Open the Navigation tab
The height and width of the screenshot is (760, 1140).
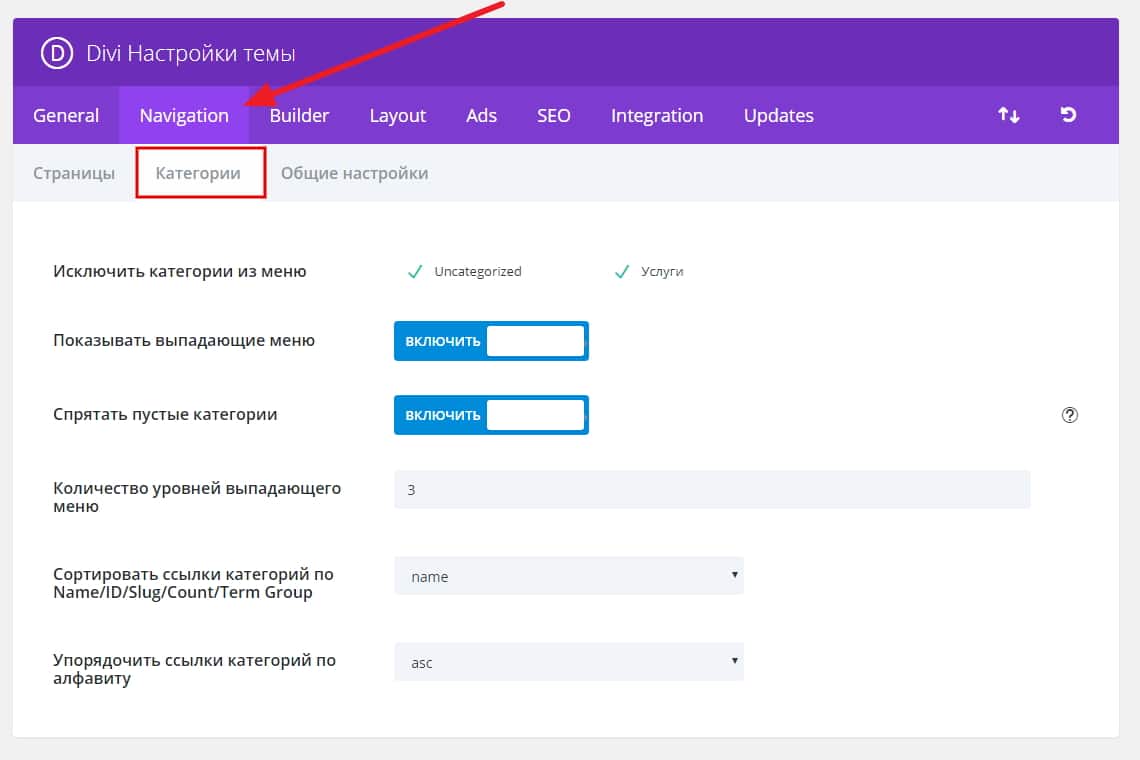(184, 115)
